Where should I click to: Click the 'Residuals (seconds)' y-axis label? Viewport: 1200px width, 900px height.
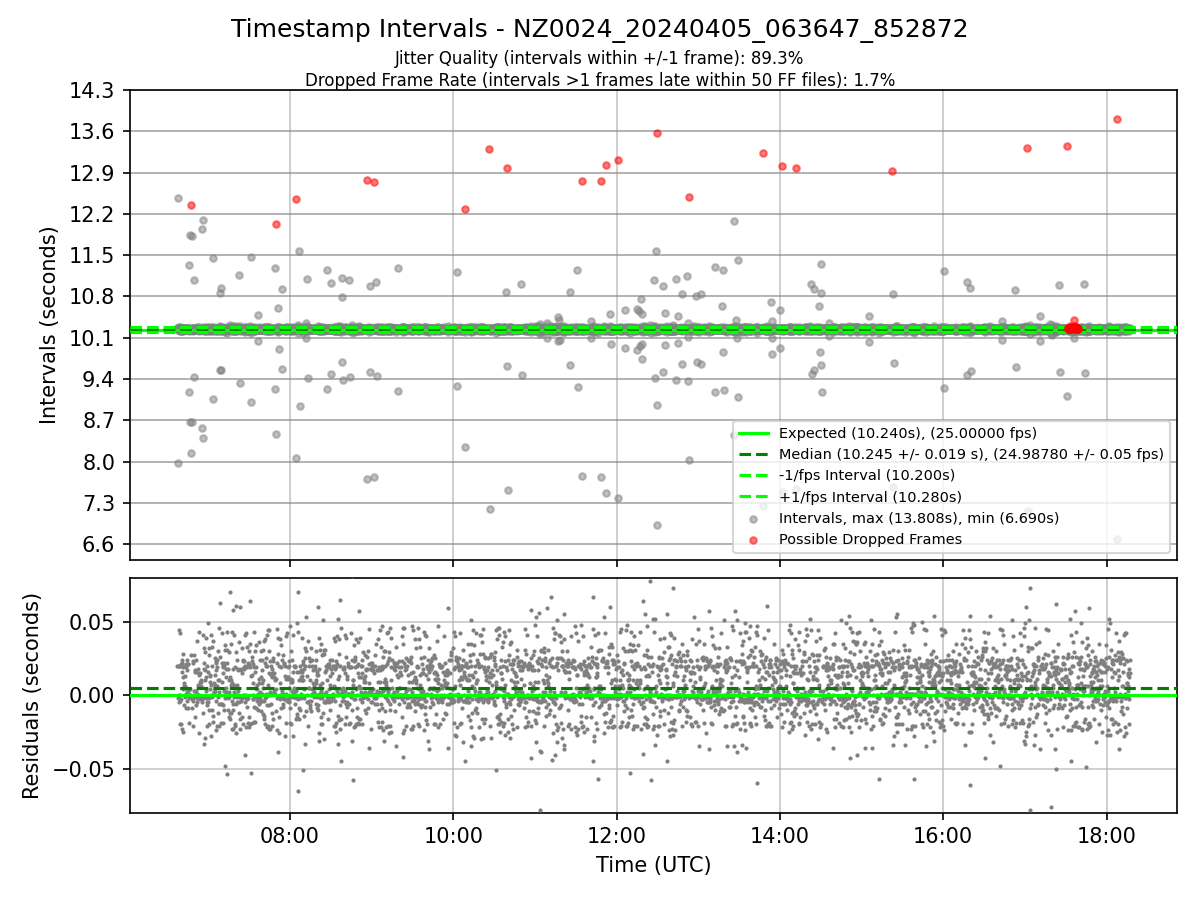31,696
